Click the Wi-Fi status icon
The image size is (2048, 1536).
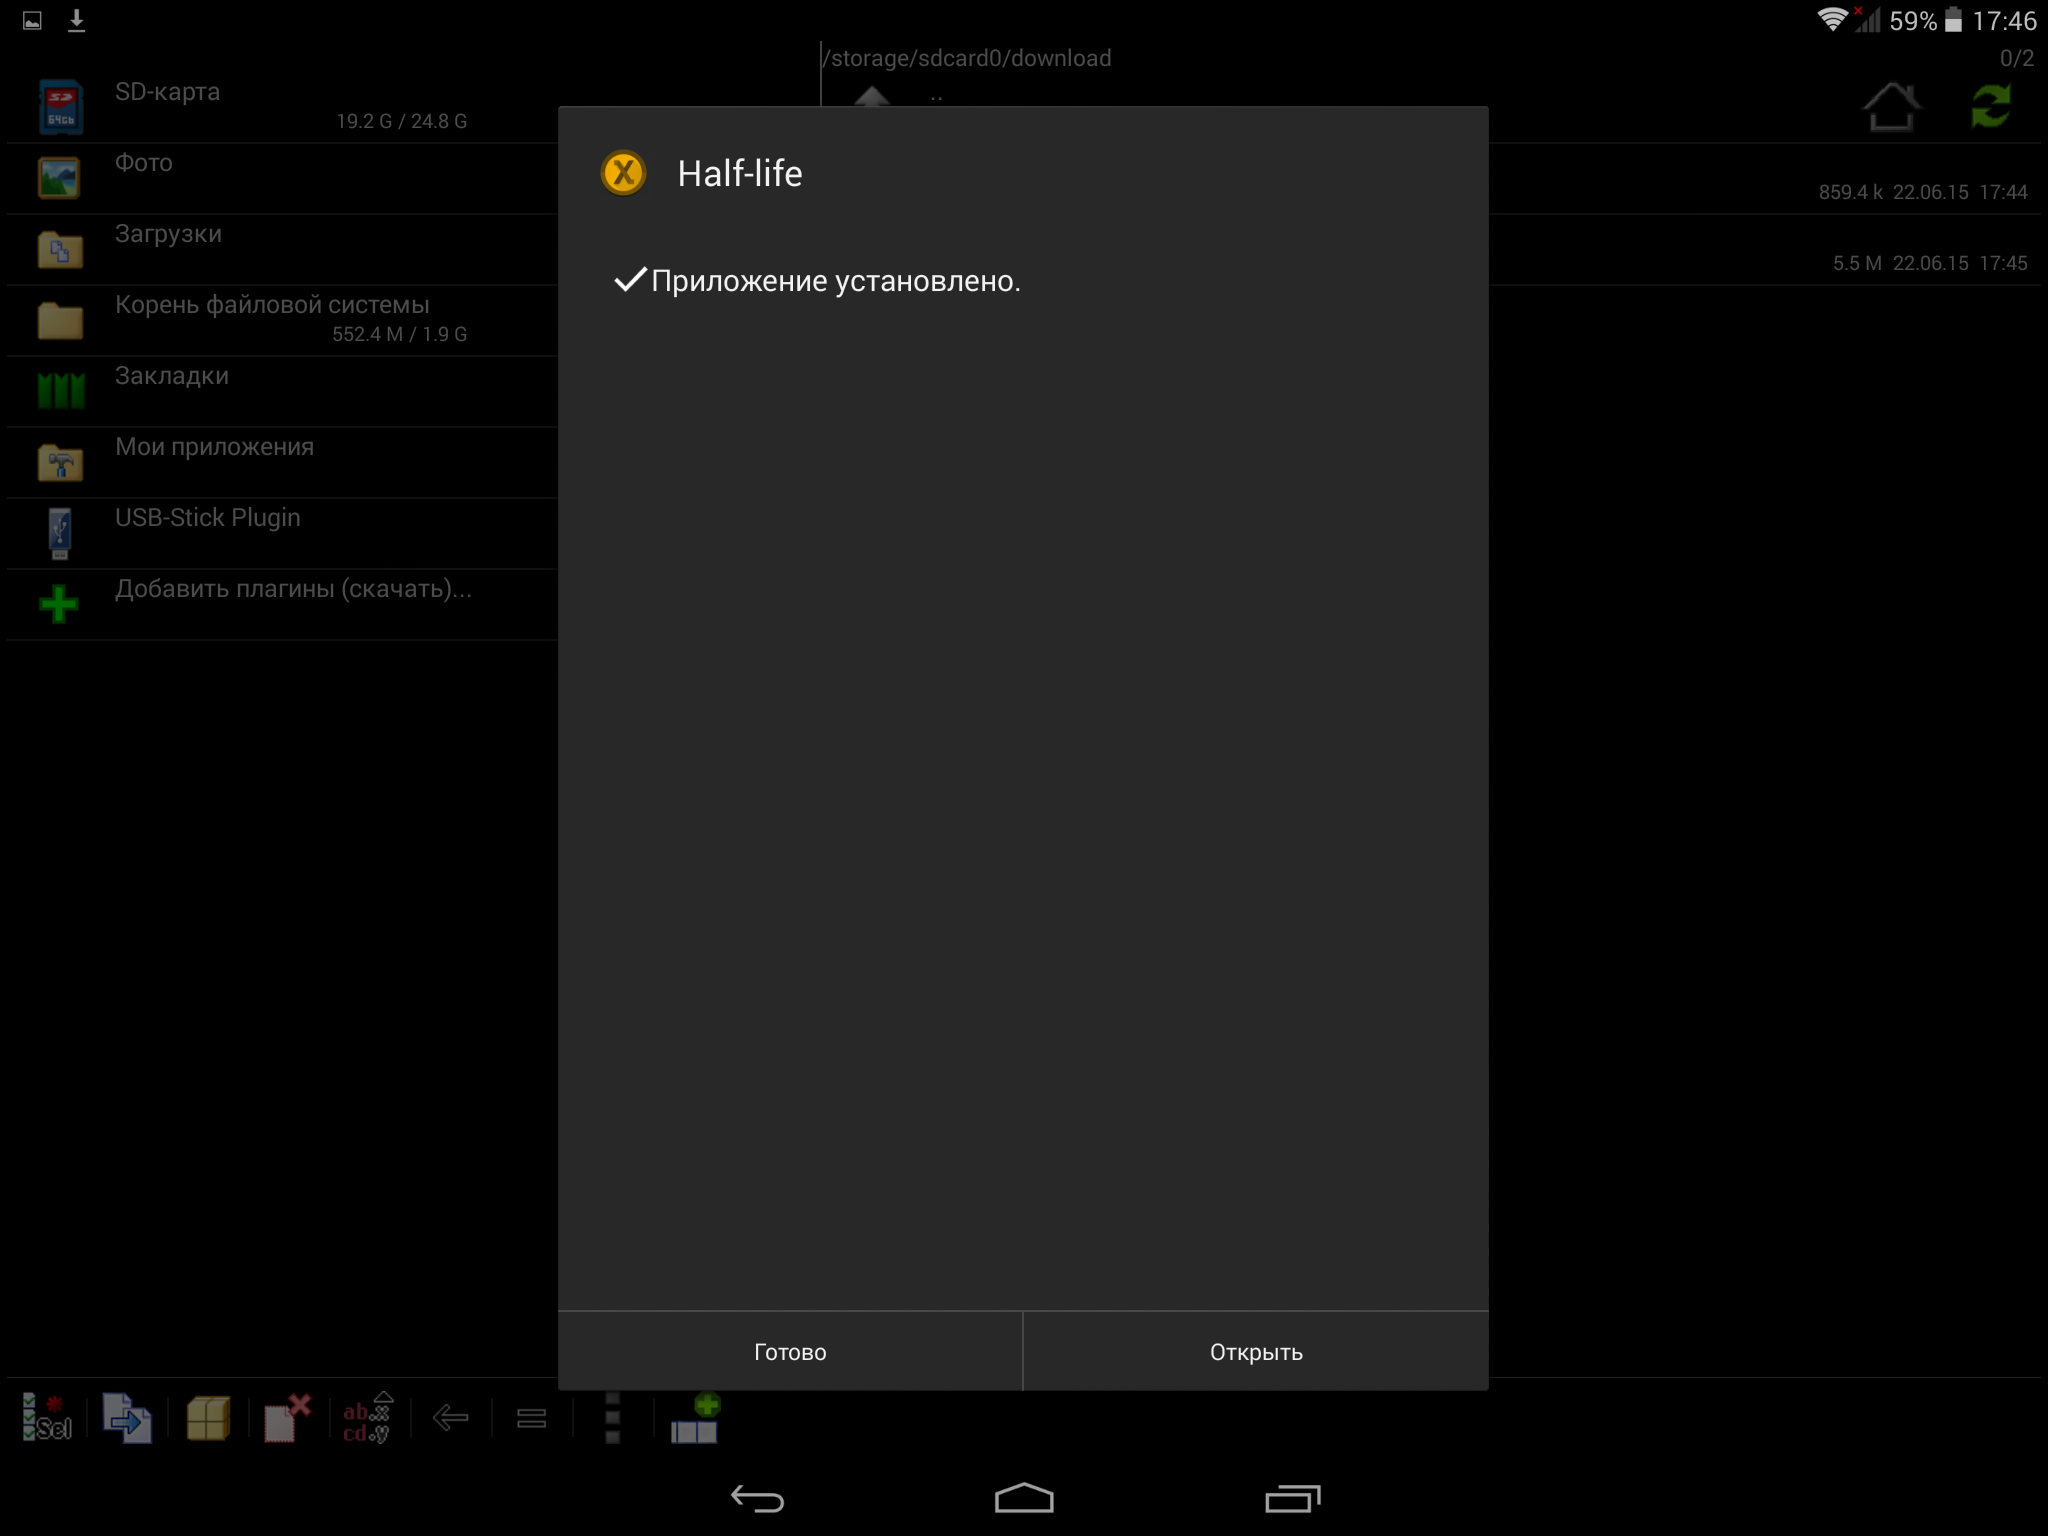(1831, 20)
